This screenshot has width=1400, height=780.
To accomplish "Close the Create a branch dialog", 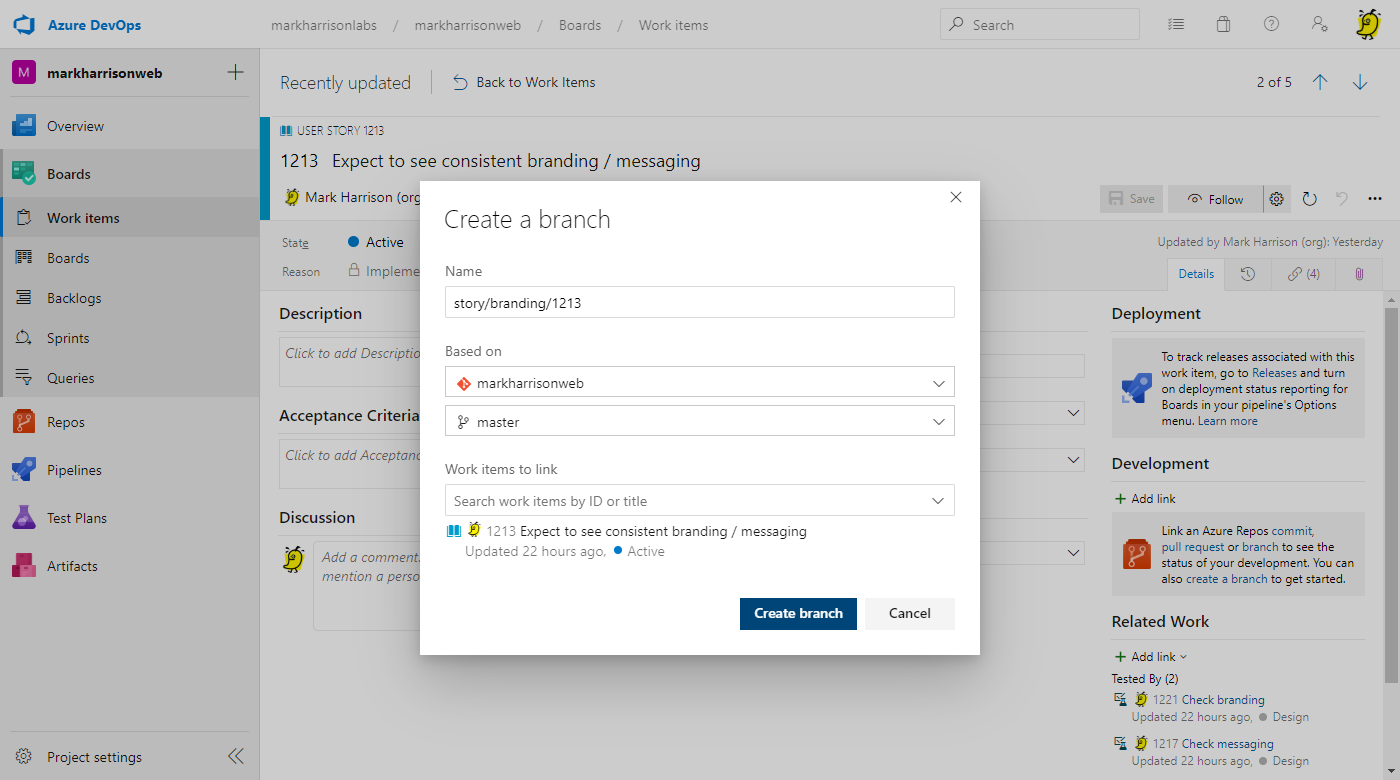I will click(955, 198).
